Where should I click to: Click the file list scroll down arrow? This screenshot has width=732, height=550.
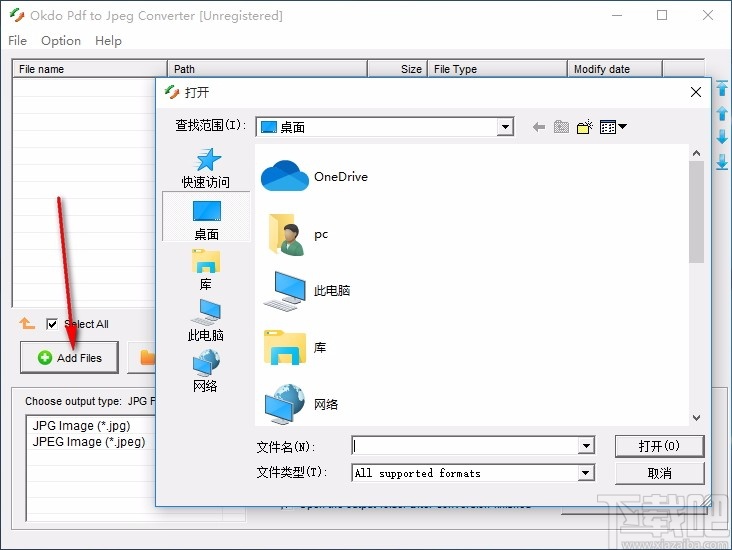coord(696,417)
